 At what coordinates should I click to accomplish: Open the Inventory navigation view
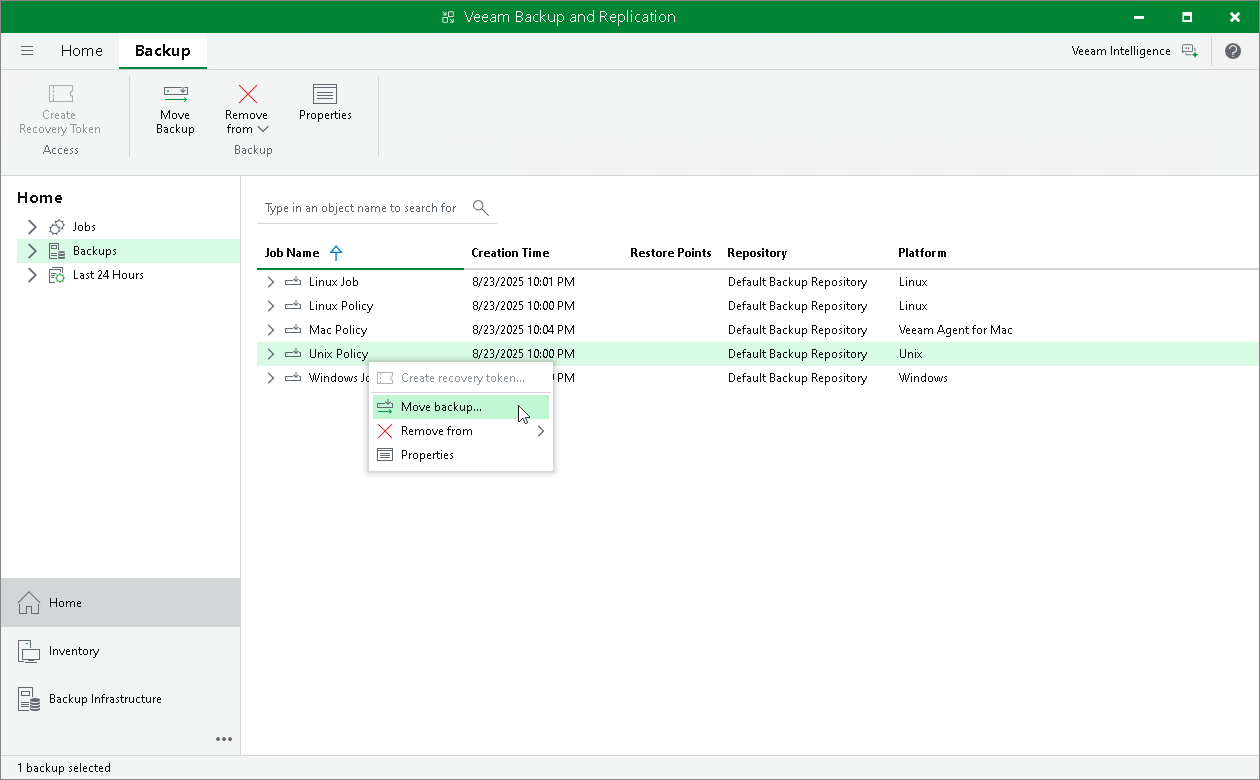coord(121,651)
